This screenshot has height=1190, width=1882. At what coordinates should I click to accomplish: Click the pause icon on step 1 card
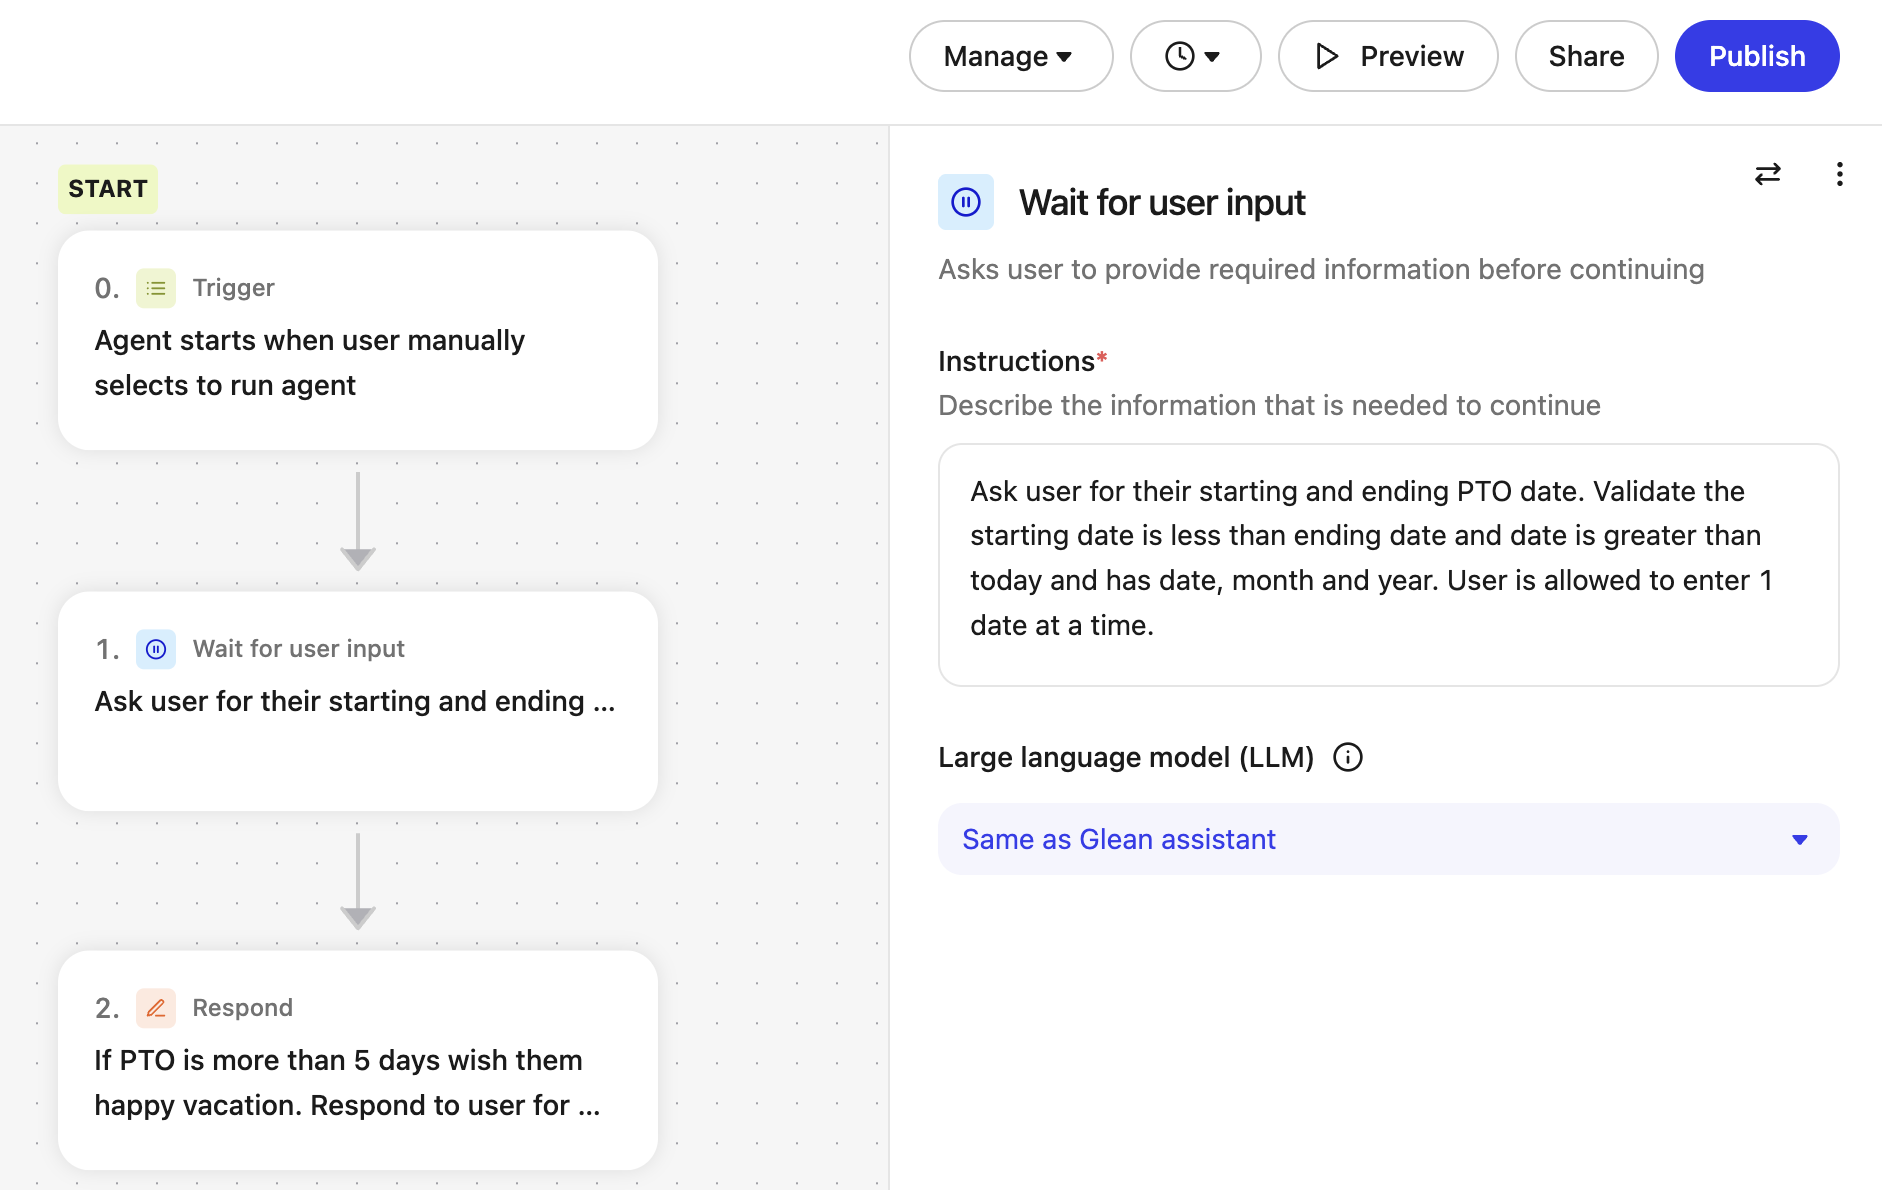pyautogui.click(x=155, y=650)
